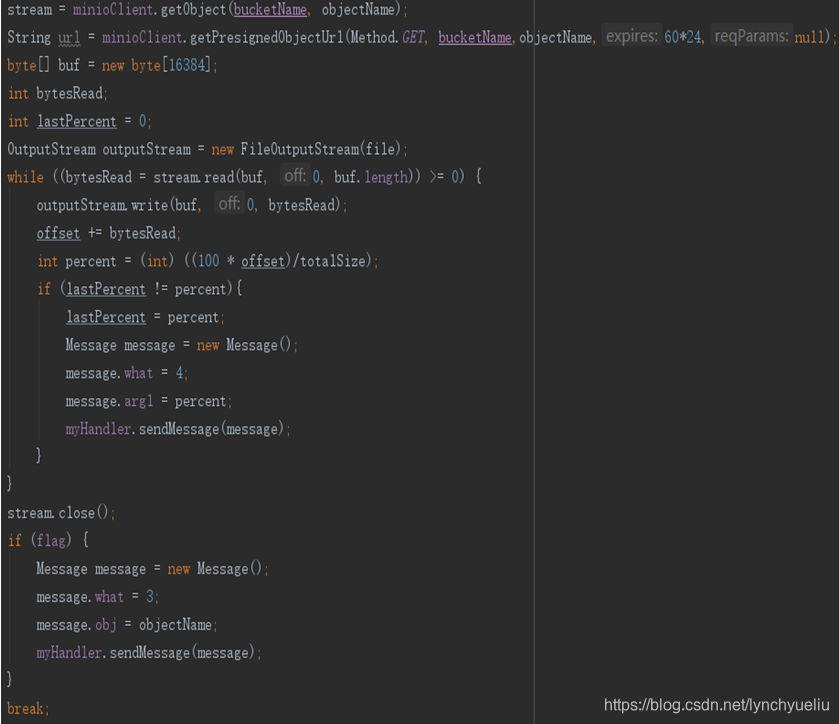Click the 'while' keyword
This screenshot has width=839, height=724.
point(26,177)
